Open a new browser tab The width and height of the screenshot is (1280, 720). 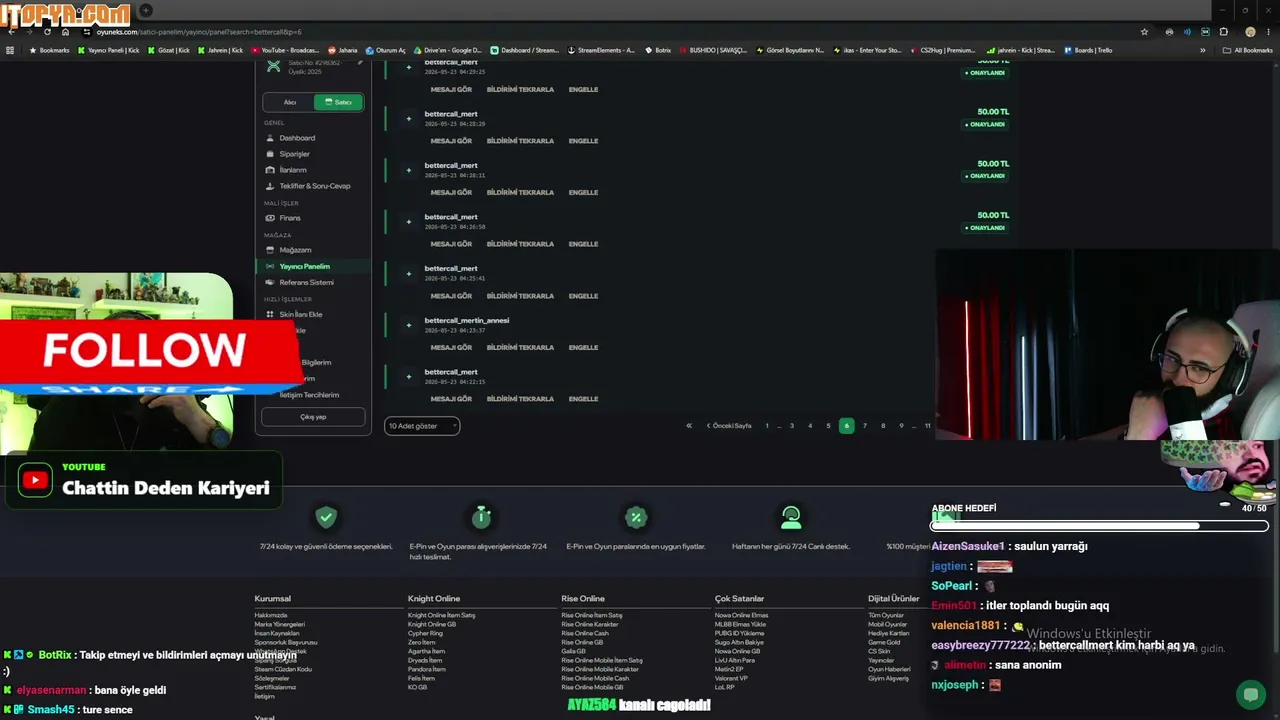145,11
